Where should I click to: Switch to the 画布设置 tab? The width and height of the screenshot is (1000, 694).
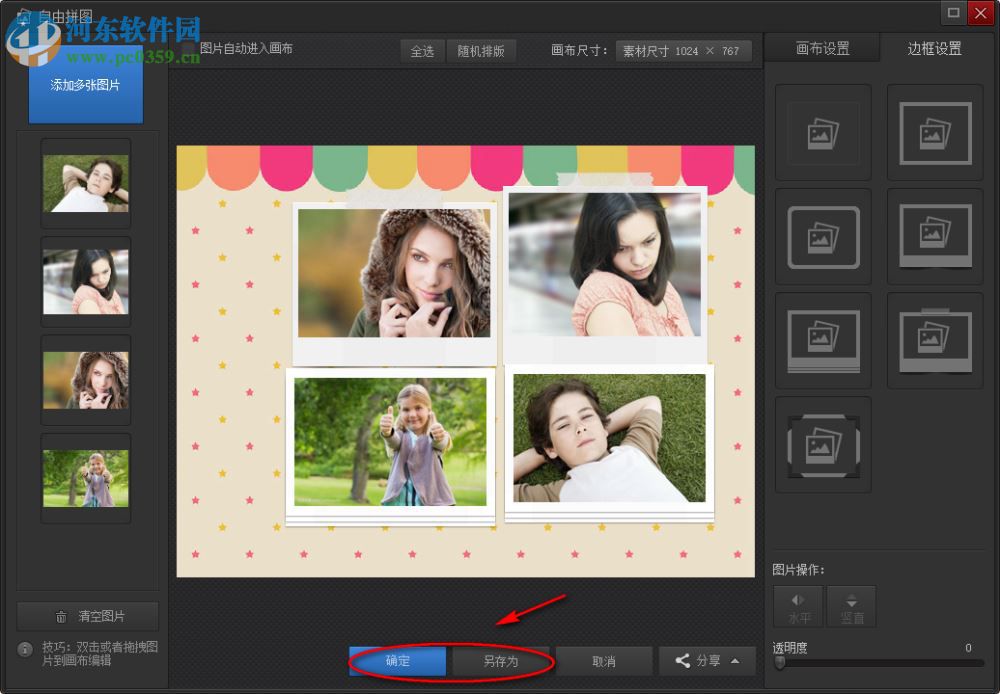click(822, 48)
